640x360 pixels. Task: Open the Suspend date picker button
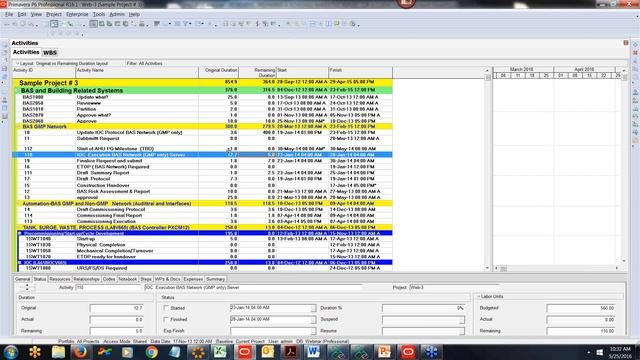tap(462, 320)
